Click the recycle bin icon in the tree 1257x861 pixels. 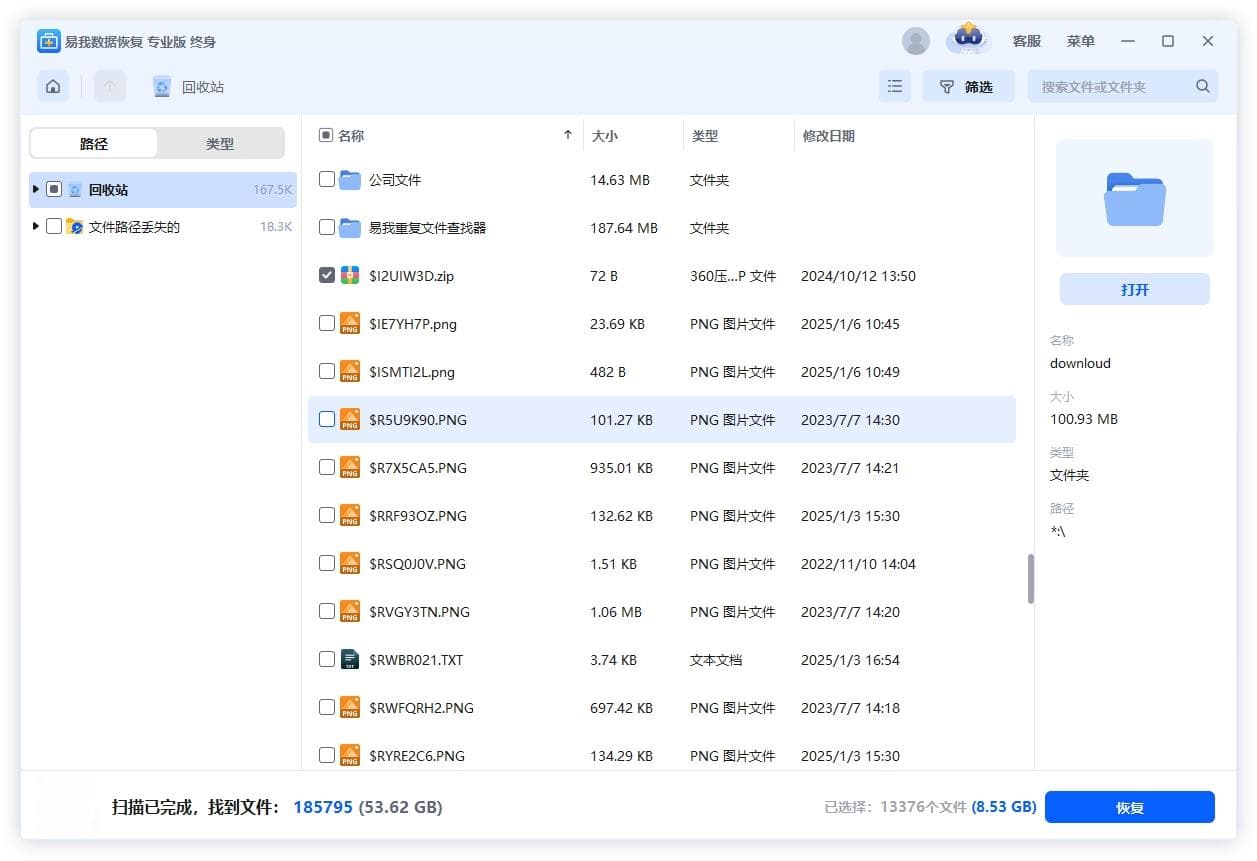pos(75,189)
